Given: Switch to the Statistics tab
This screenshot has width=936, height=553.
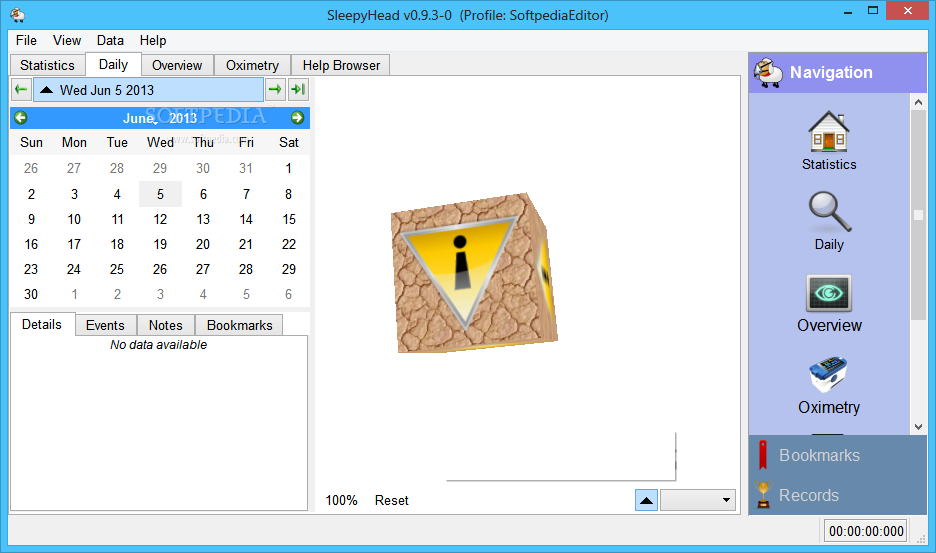Looking at the screenshot, I should [x=47, y=65].
